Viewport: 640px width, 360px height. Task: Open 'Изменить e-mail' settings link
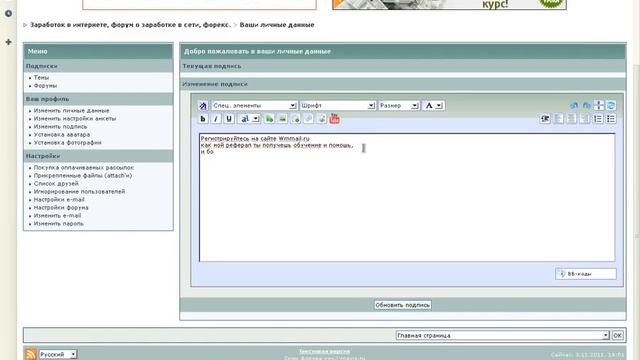click(57, 216)
